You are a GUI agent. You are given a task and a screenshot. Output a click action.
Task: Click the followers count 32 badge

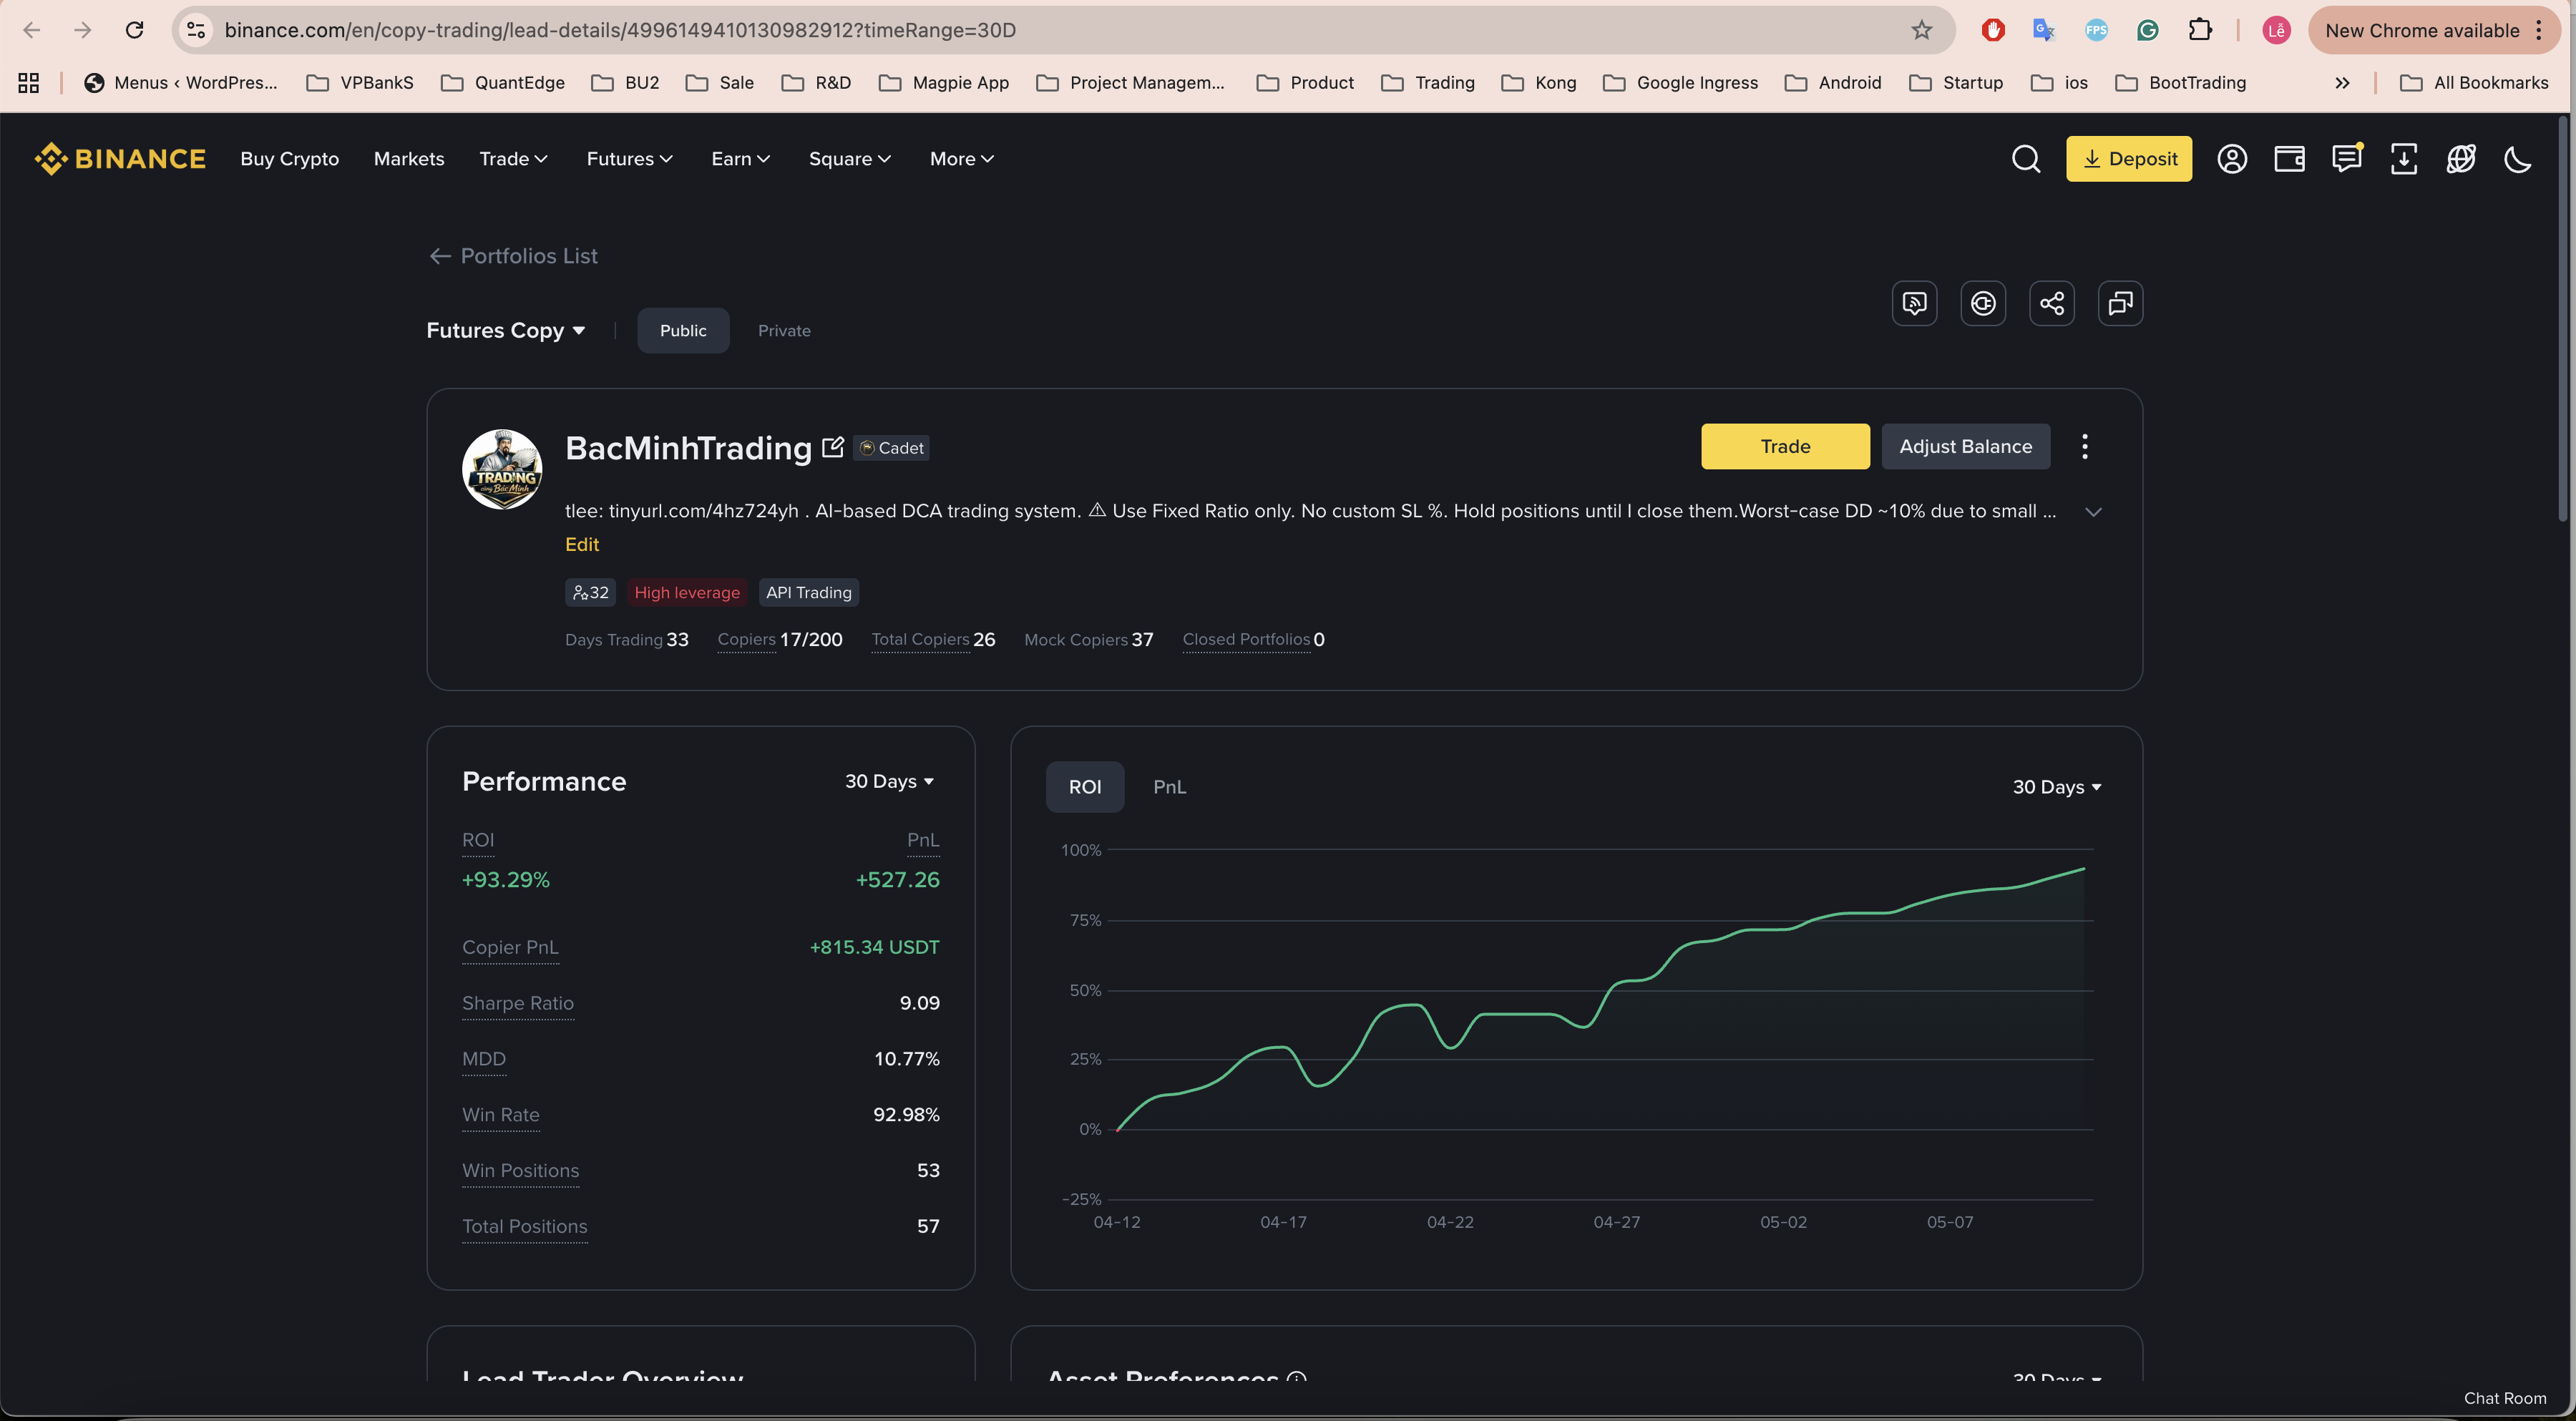click(x=590, y=592)
